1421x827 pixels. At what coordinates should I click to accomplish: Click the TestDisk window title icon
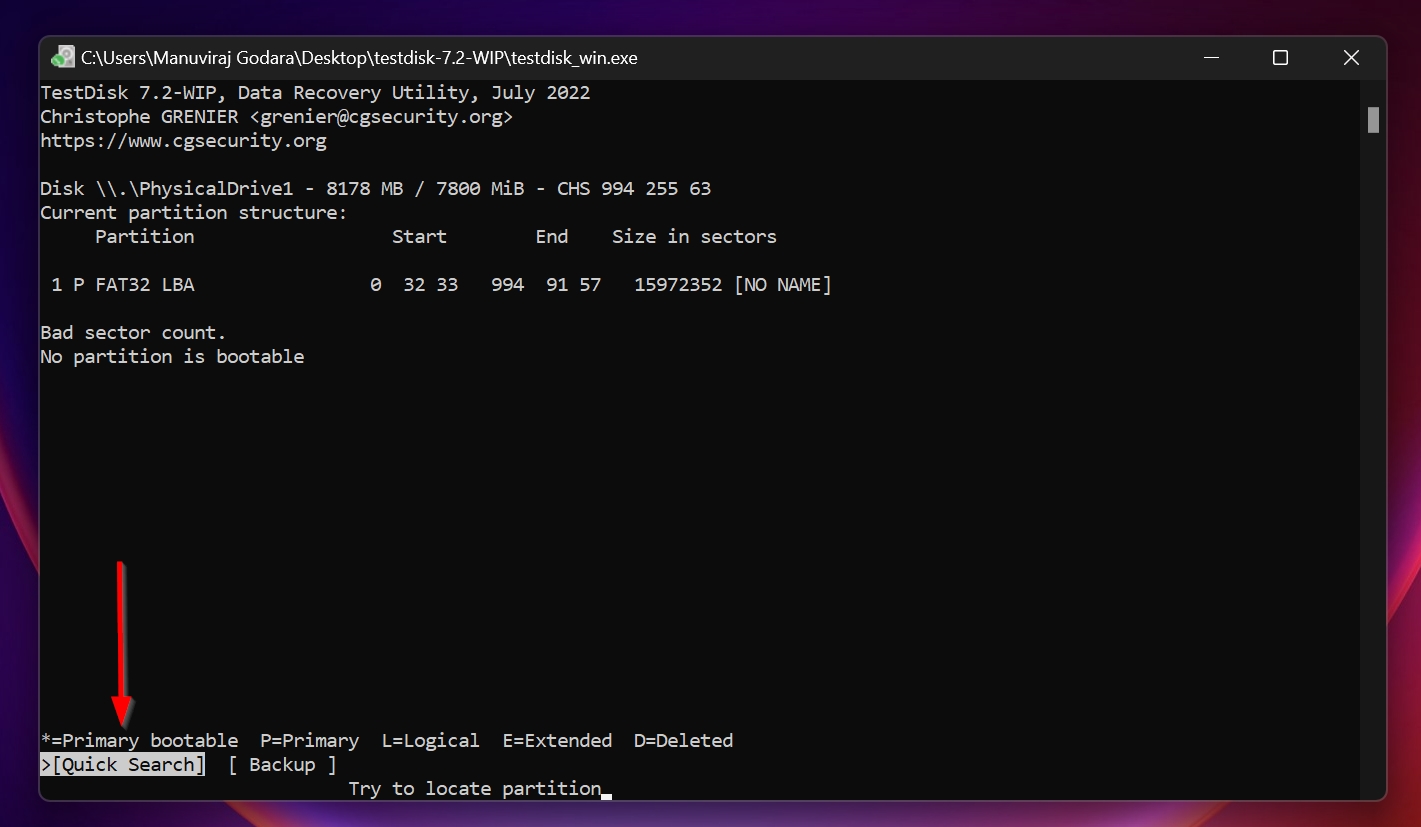(63, 58)
